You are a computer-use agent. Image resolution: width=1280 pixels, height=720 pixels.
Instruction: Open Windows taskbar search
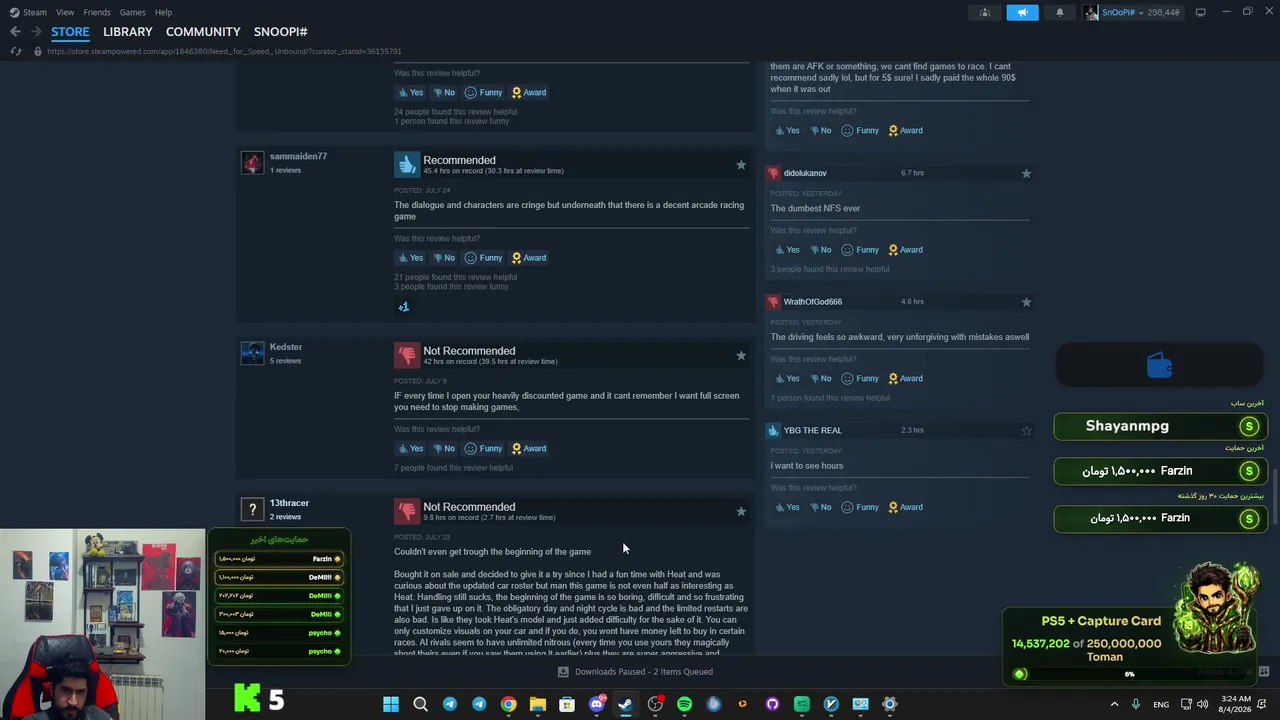click(x=420, y=704)
